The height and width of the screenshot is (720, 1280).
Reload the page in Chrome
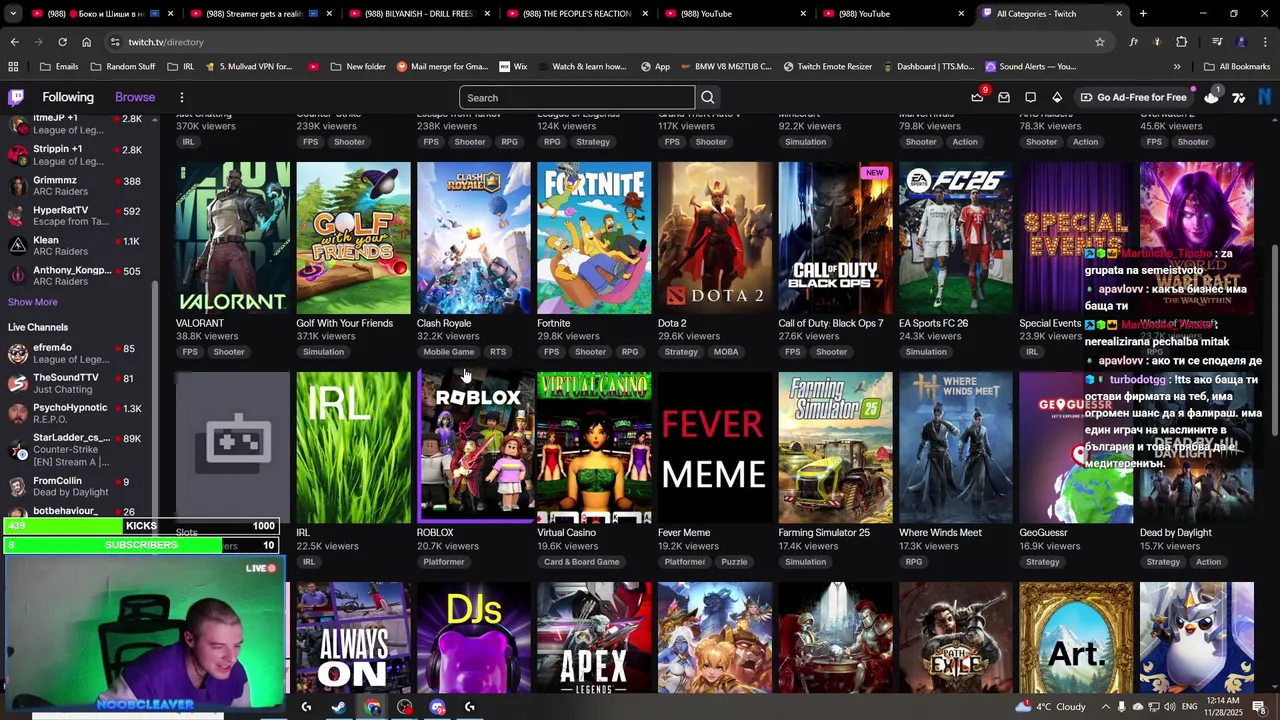(62, 42)
